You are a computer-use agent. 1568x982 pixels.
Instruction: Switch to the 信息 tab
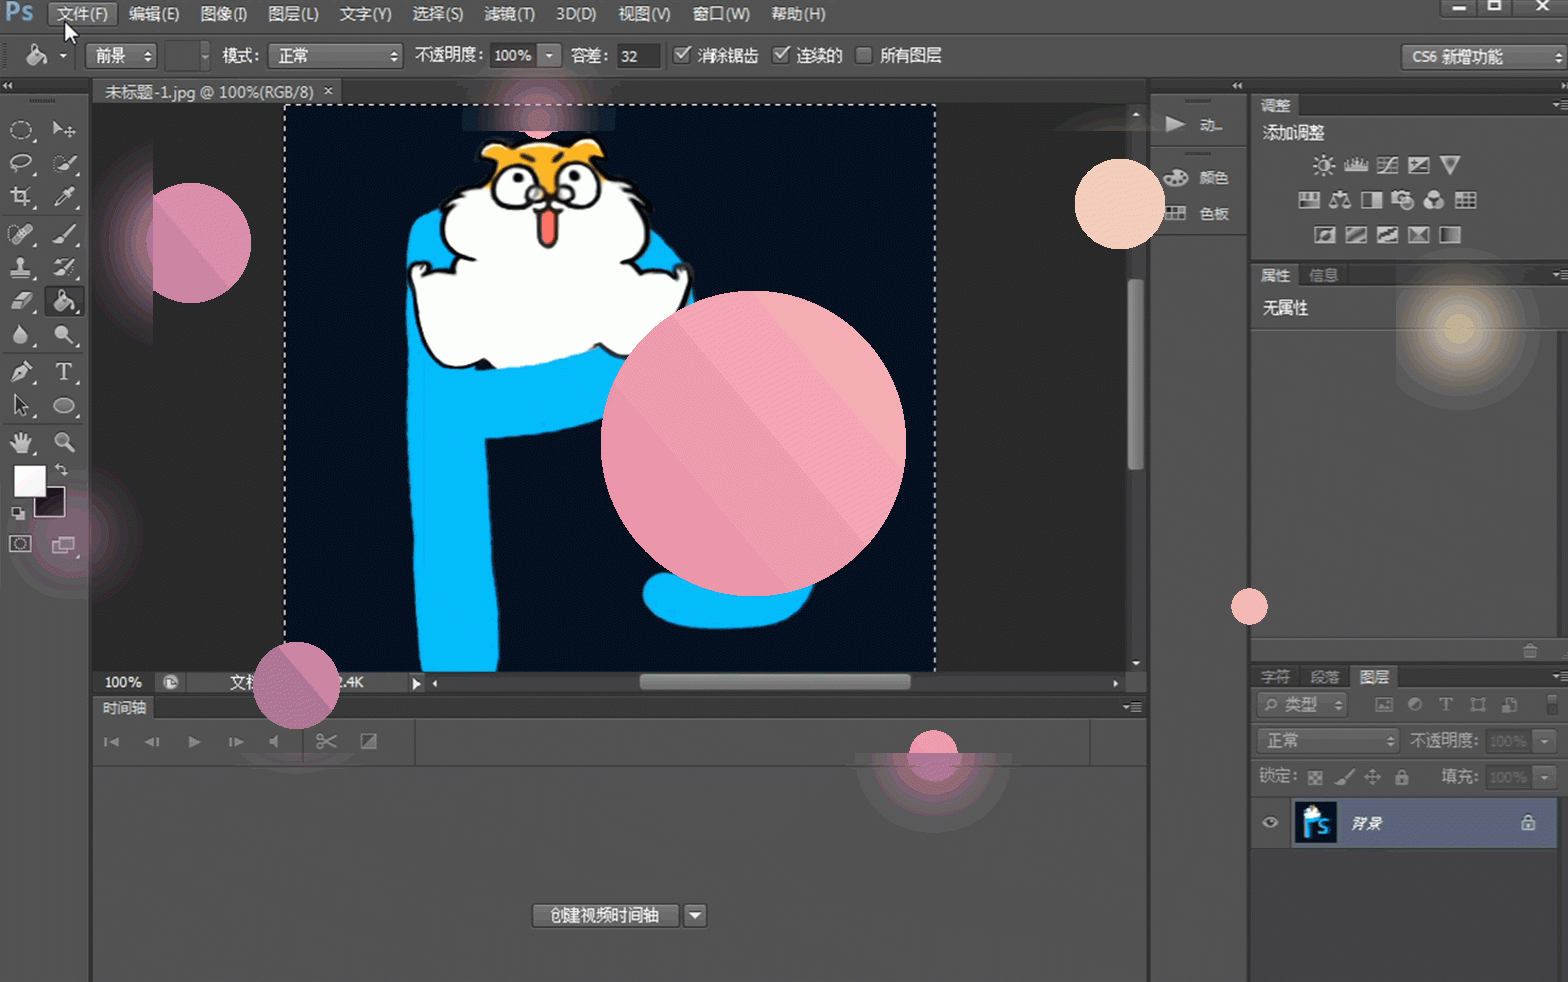coord(1323,275)
